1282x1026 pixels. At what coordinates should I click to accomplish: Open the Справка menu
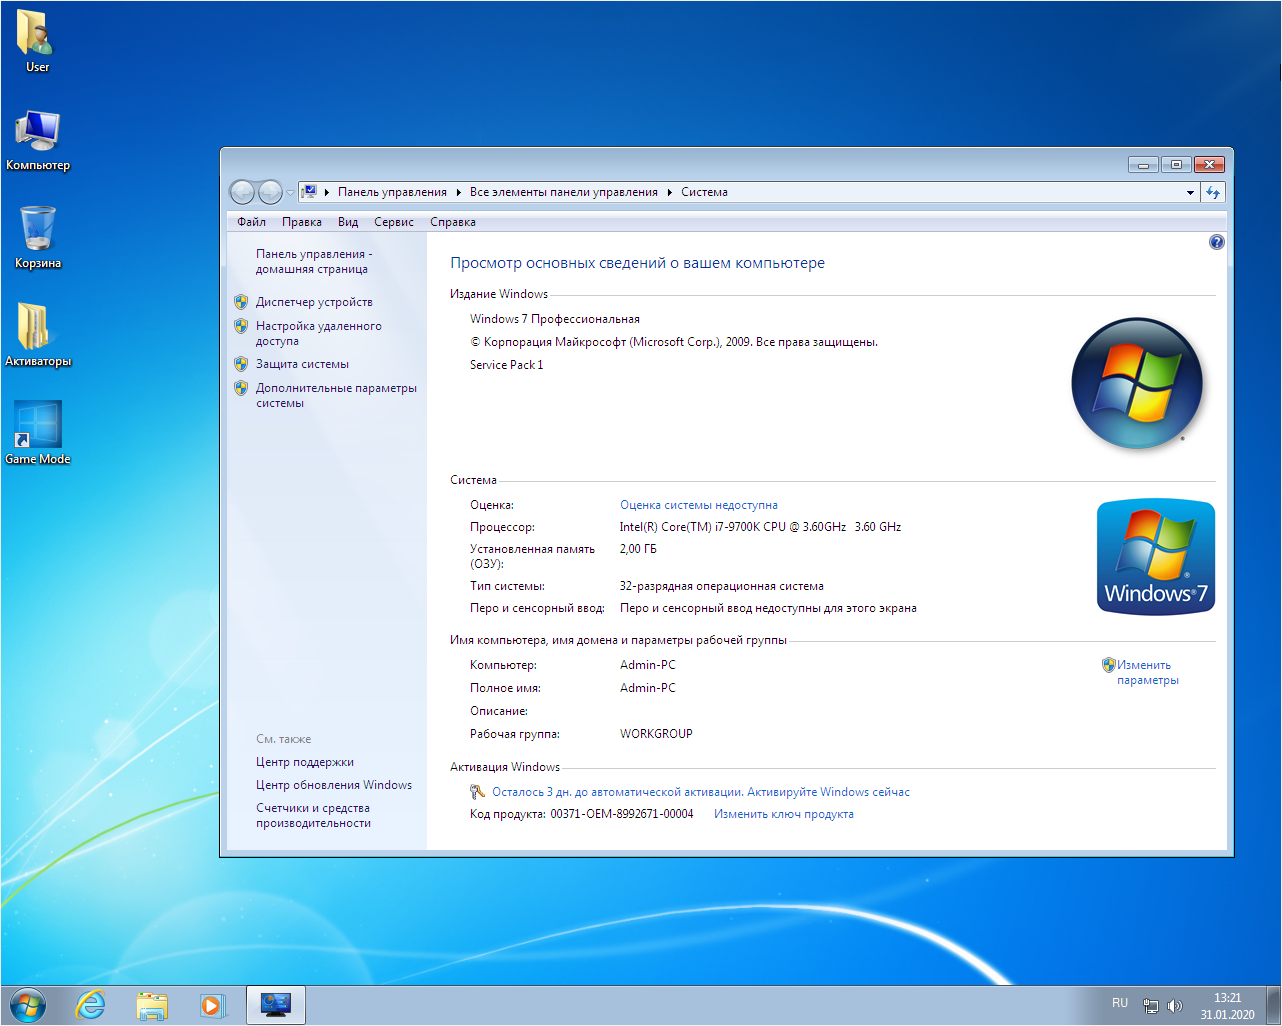click(453, 222)
